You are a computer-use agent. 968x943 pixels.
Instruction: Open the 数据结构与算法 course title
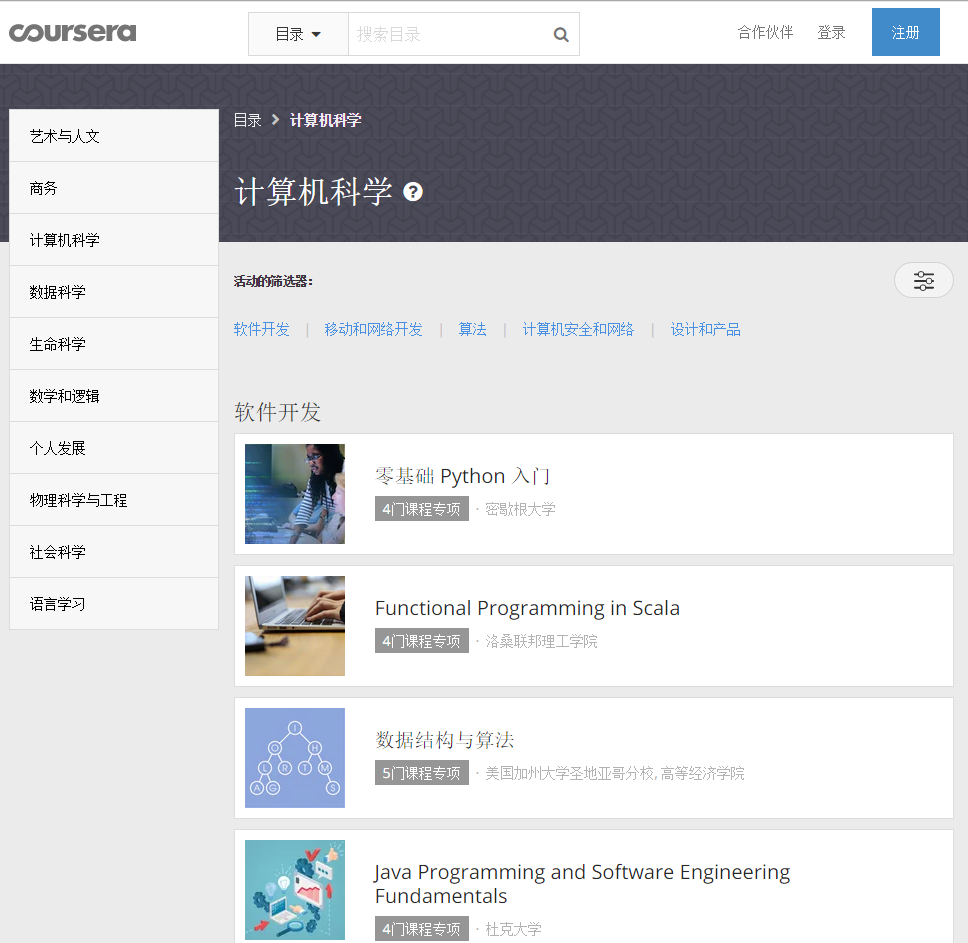pyautogui.click(x=444, y=739)
